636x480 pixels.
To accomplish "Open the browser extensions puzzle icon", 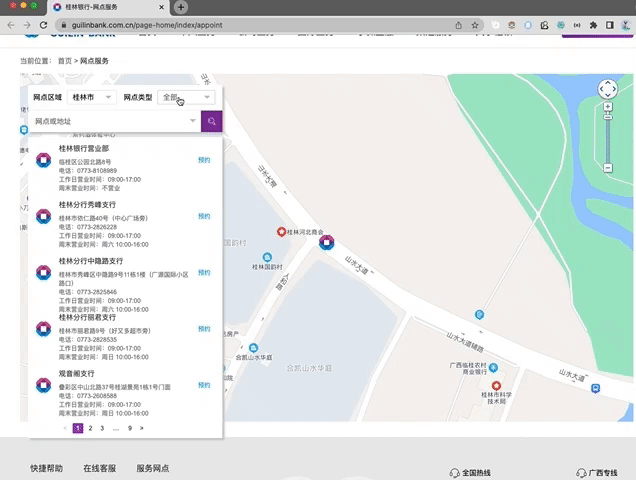I will [x=593, y=25].
